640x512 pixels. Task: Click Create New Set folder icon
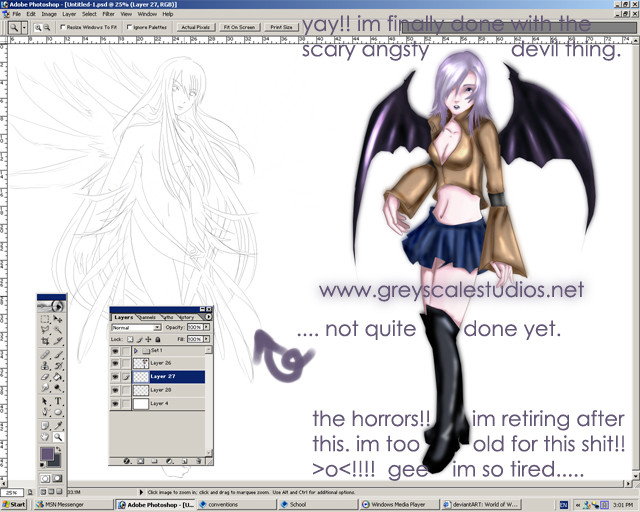coord(155,461)
